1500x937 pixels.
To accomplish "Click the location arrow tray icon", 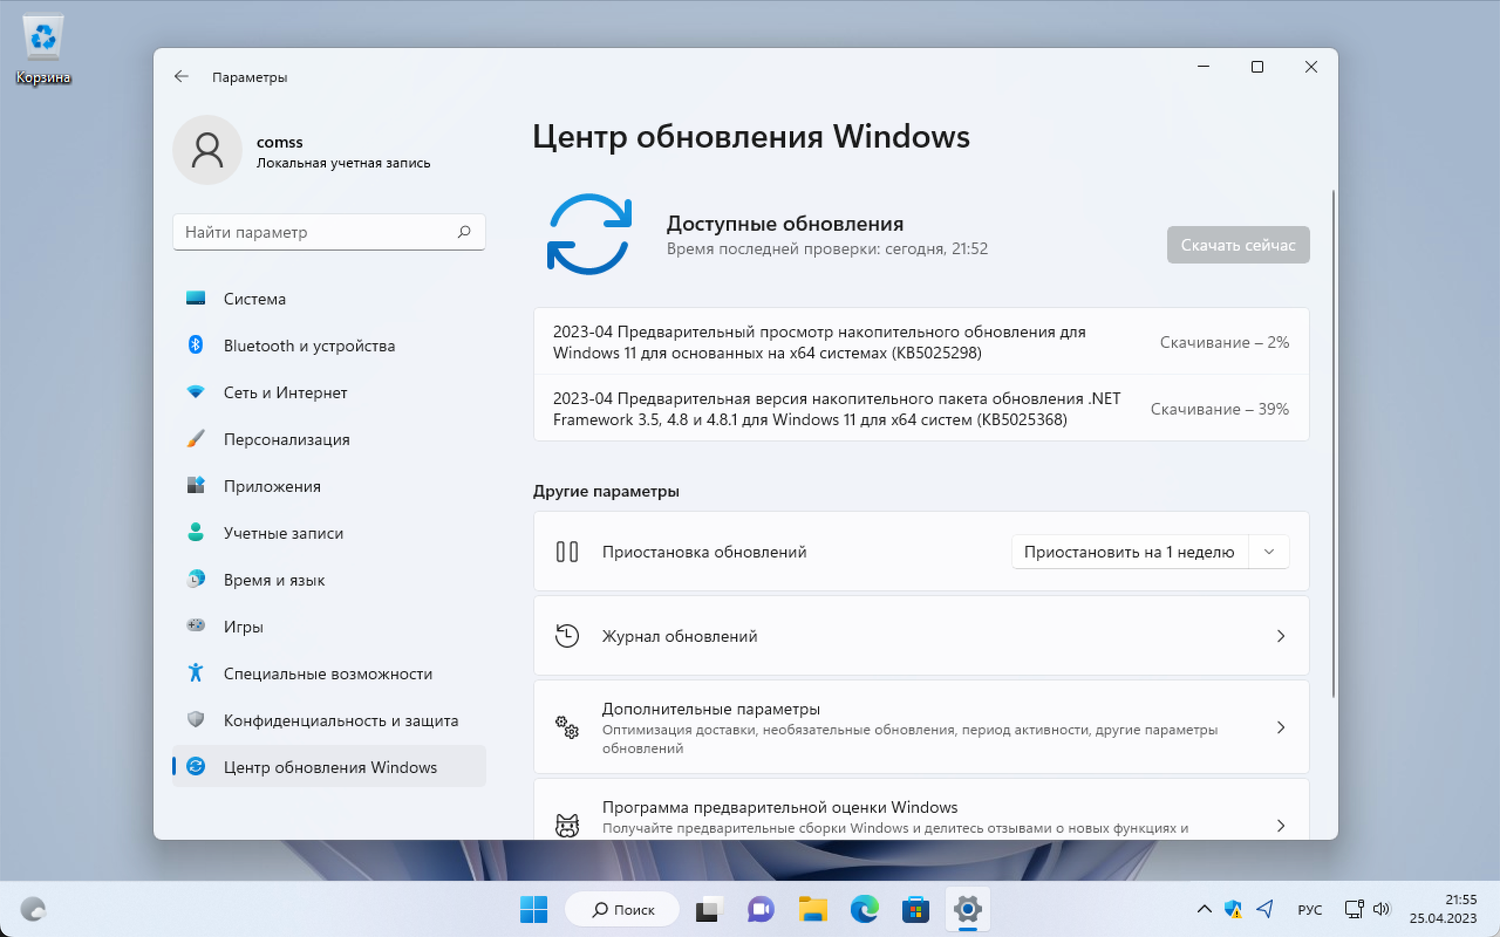I will click(1265, 909).
